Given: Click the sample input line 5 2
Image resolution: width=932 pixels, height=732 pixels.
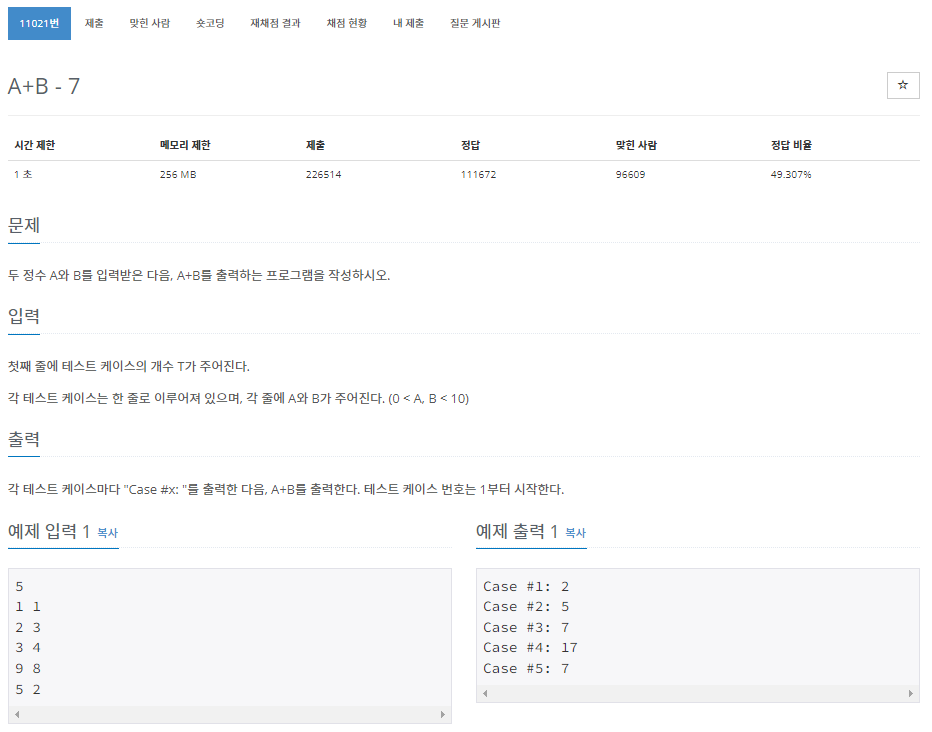Looking at the screenshot, I should [28, 690].
